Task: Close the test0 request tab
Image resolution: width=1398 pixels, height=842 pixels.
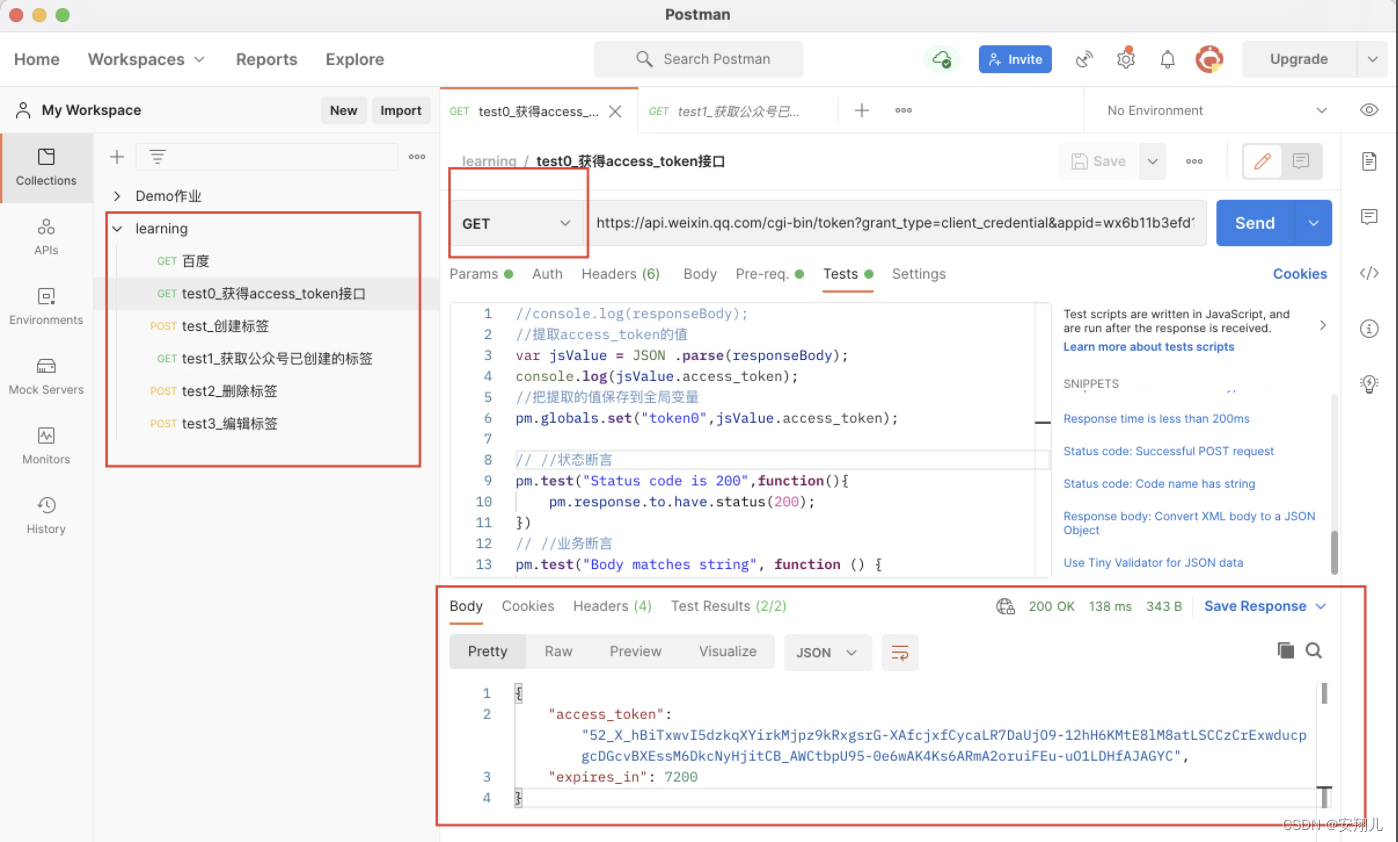Action: coord(616,111)
